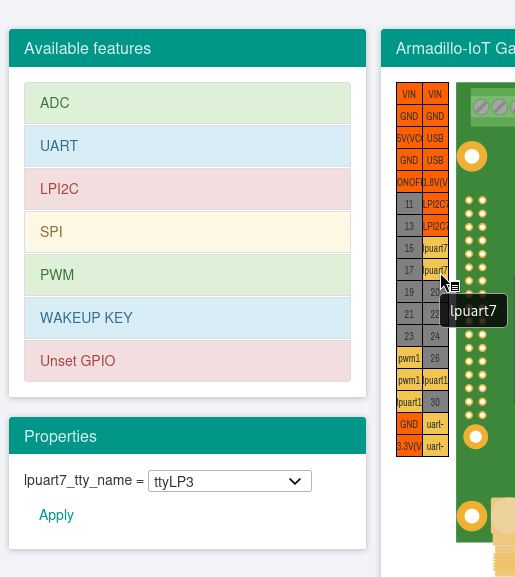The height and width of the screenshot is (577, 515).
Task: Select the LPI2C7 pin beside pin 13
Action: click(435, 226)
